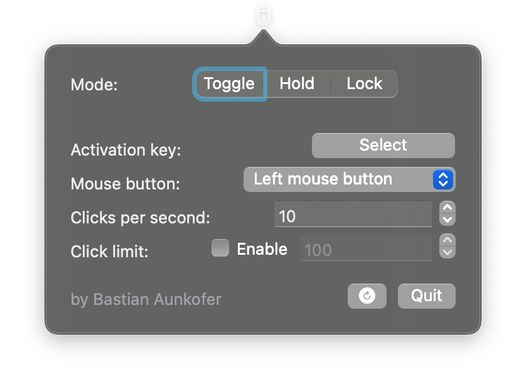Click the click limit field showing 100
Viewport: 526px width, 384px height.
(x=366, y=249)
